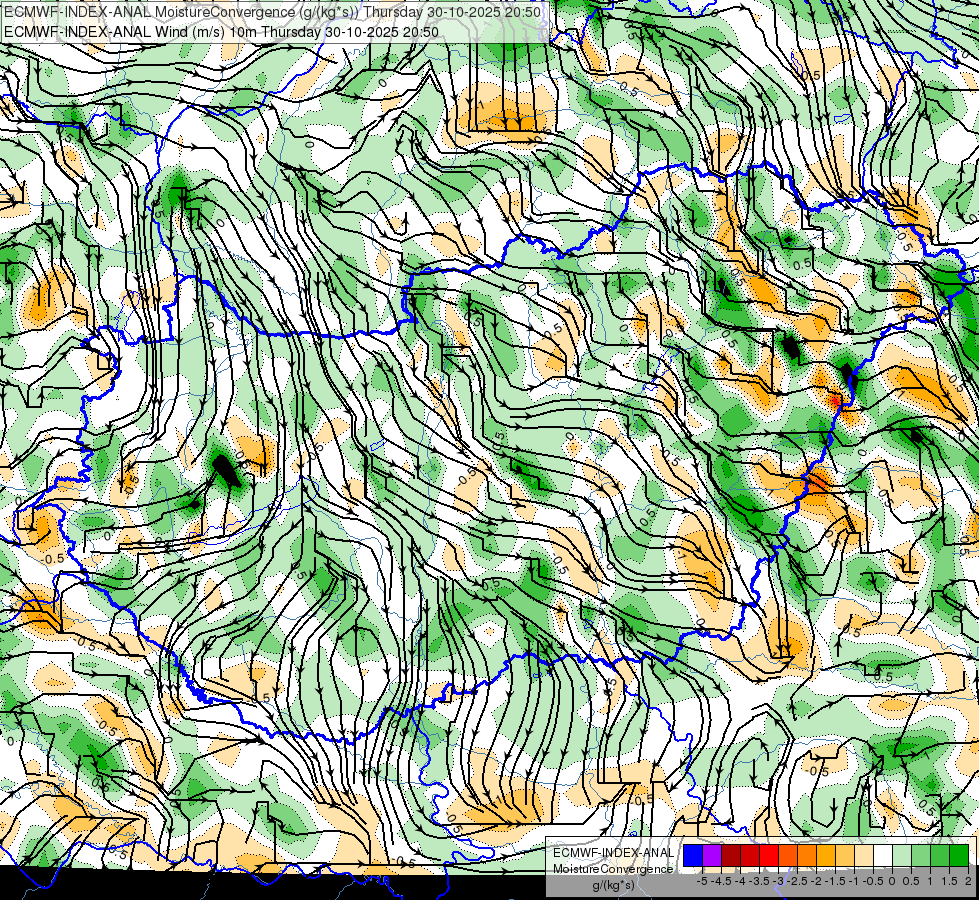
Task: Click the blue legend color swatch
Action: point(693,855)
